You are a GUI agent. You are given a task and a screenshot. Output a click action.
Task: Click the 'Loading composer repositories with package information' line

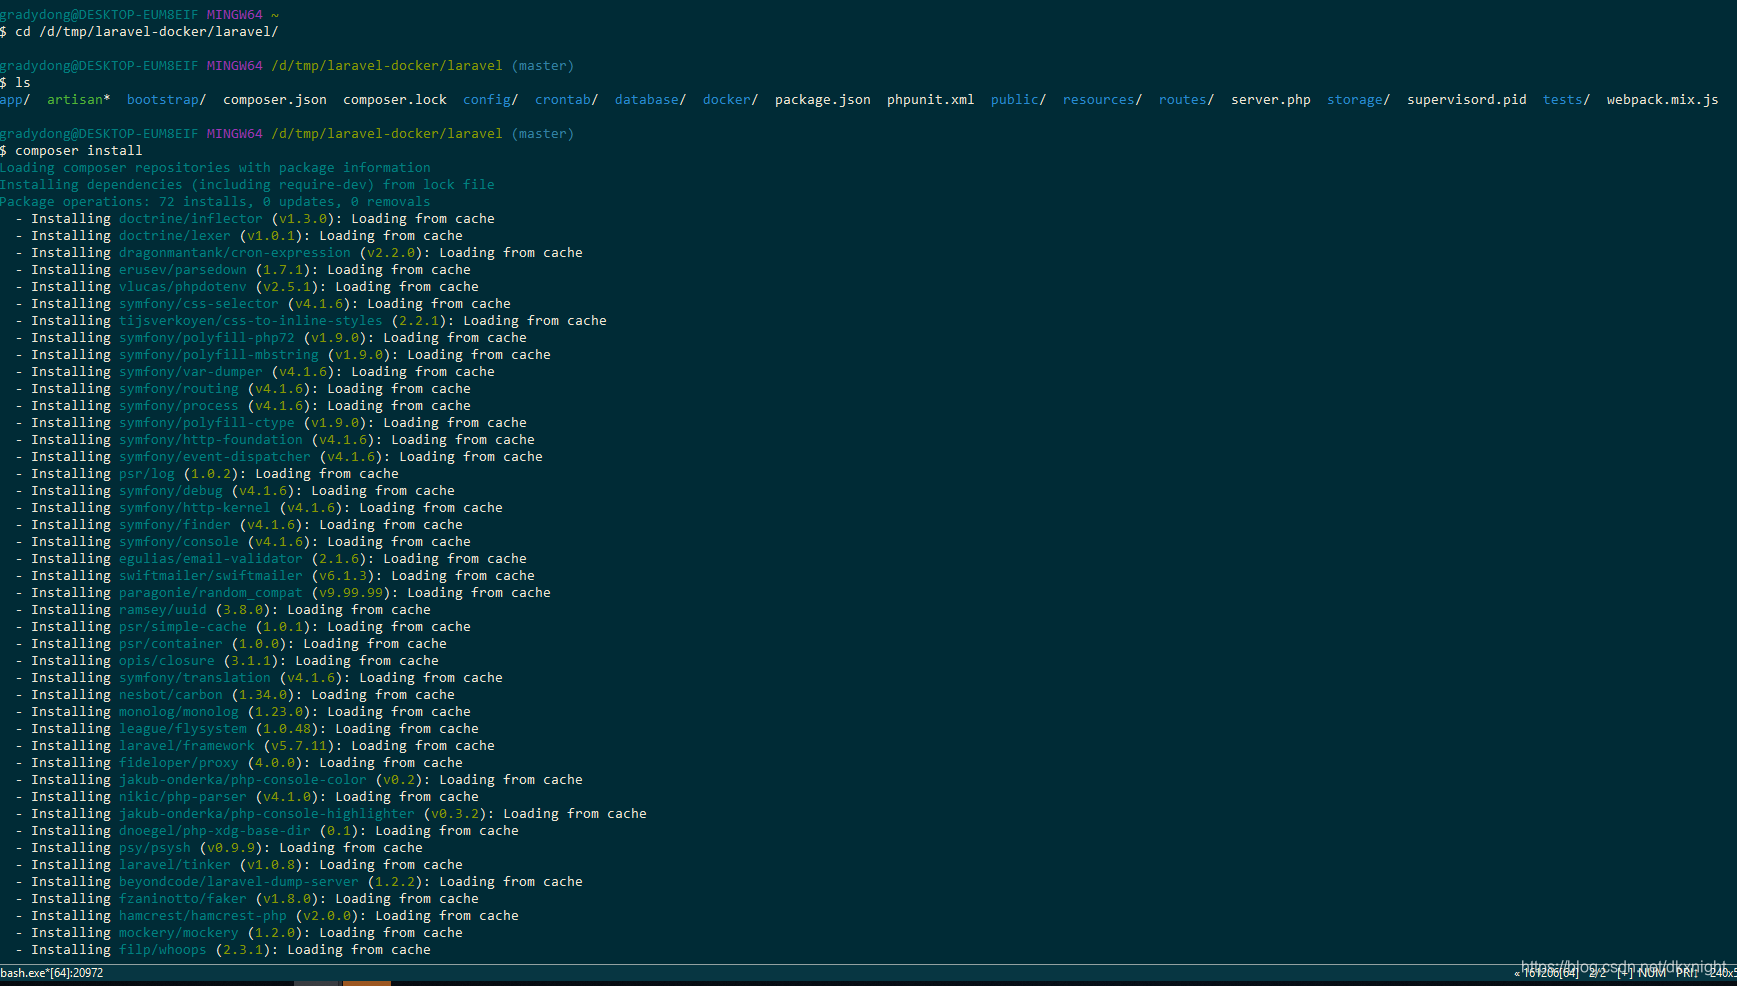pyautogui.click(x=215, y=168)
